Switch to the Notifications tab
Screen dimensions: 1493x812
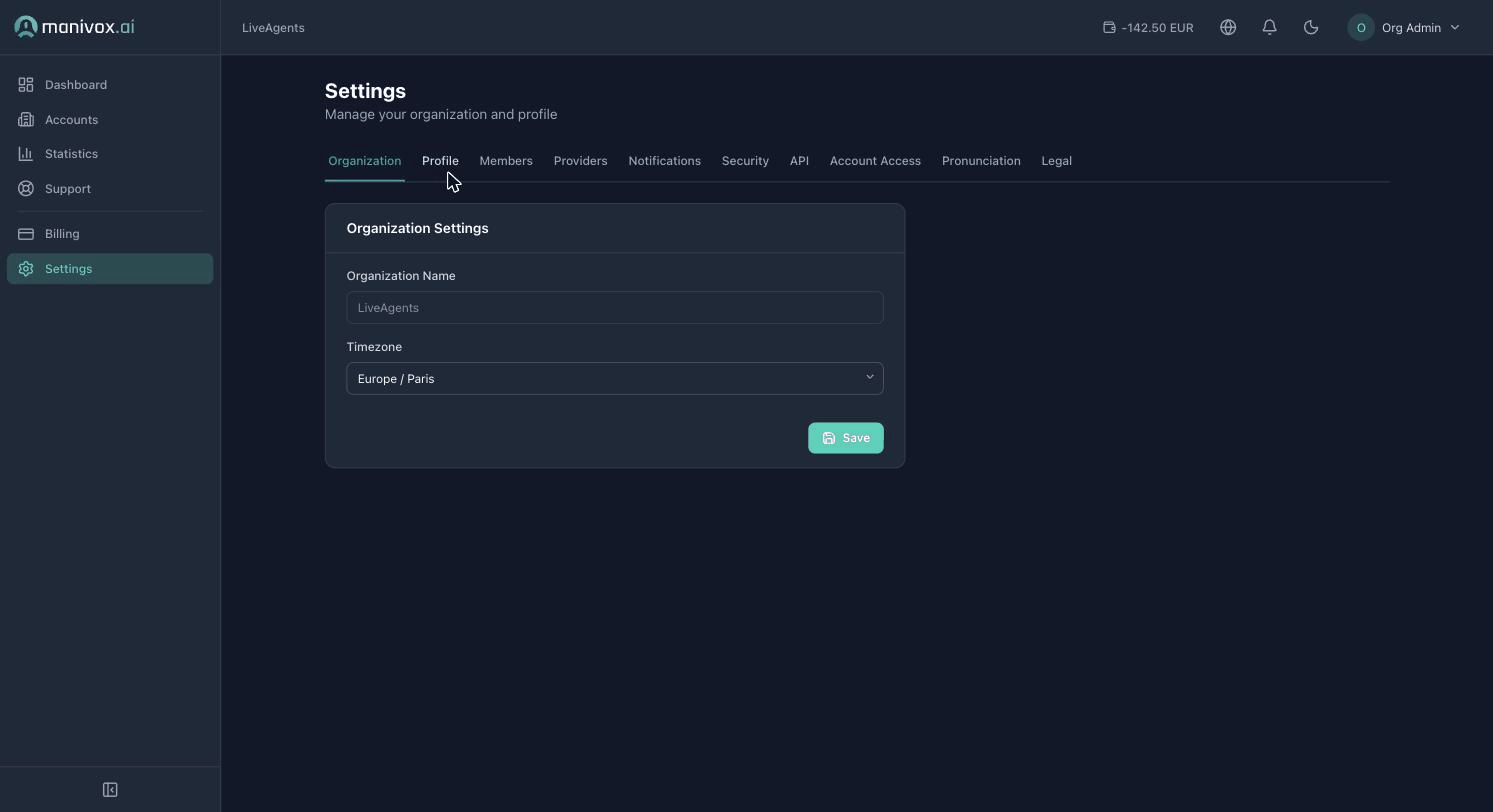point(664,161)
